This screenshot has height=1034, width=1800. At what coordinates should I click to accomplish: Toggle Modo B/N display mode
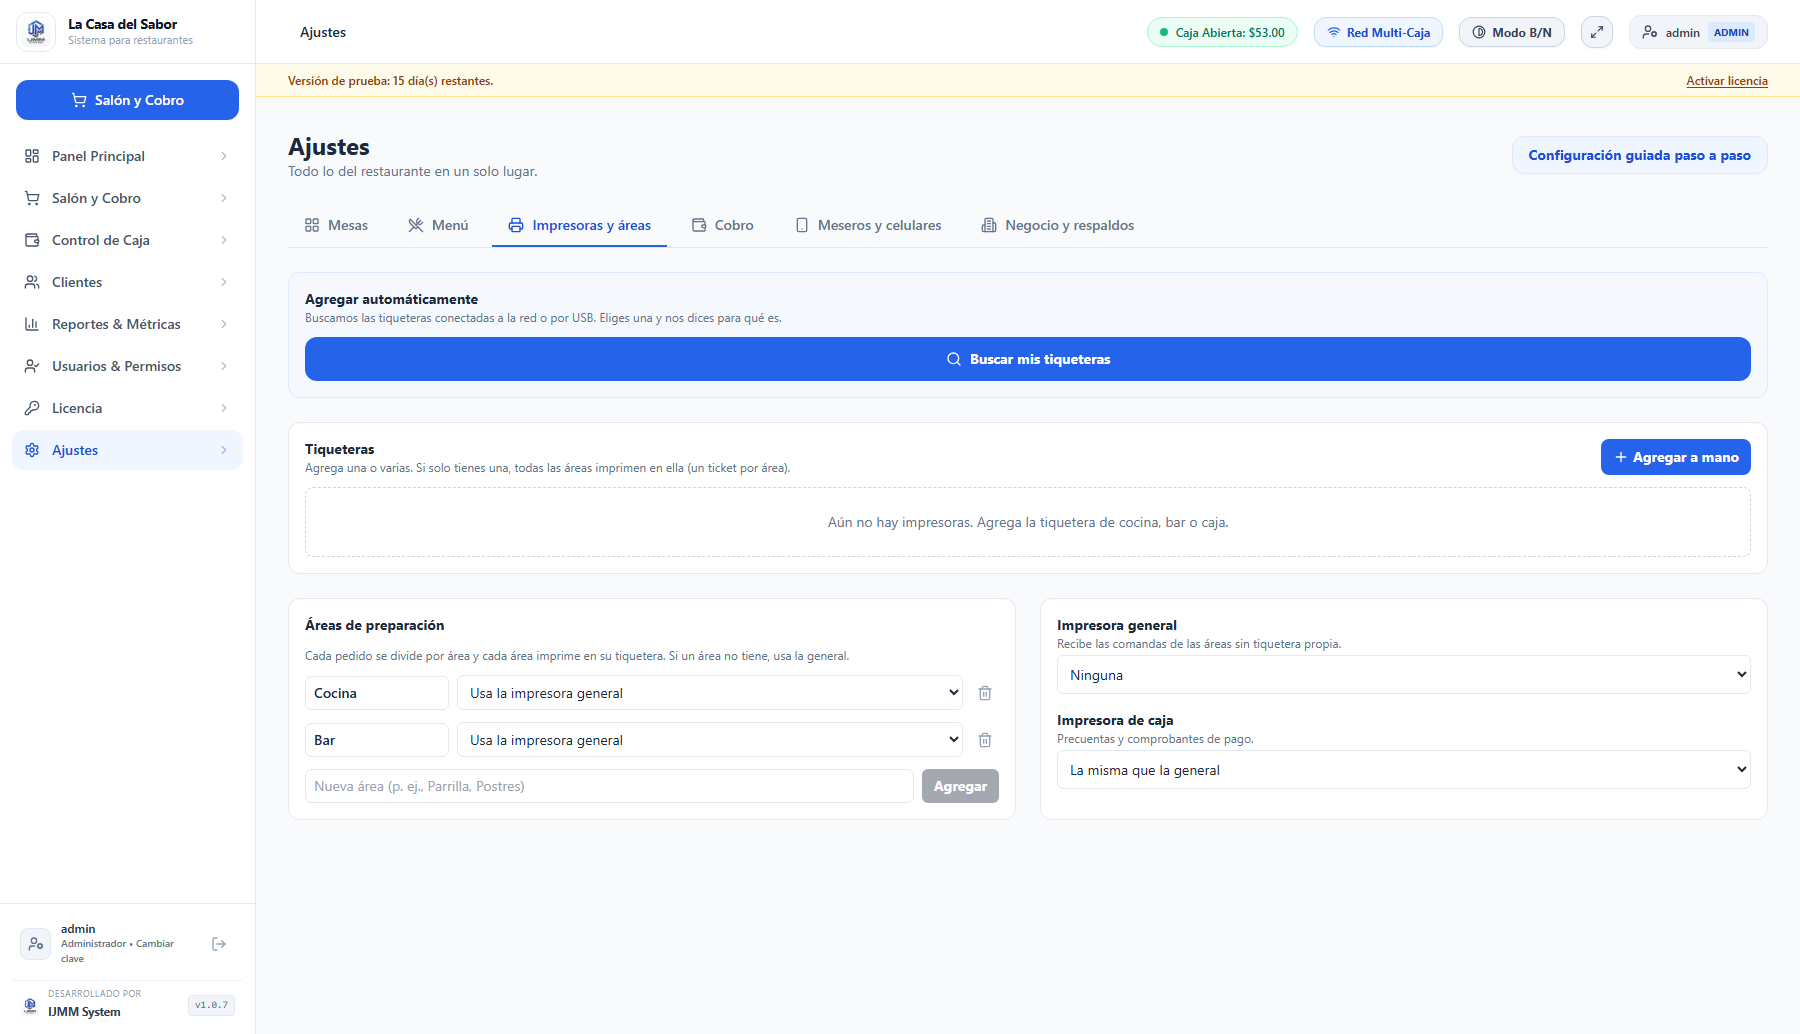click(x=1511, y=32)
